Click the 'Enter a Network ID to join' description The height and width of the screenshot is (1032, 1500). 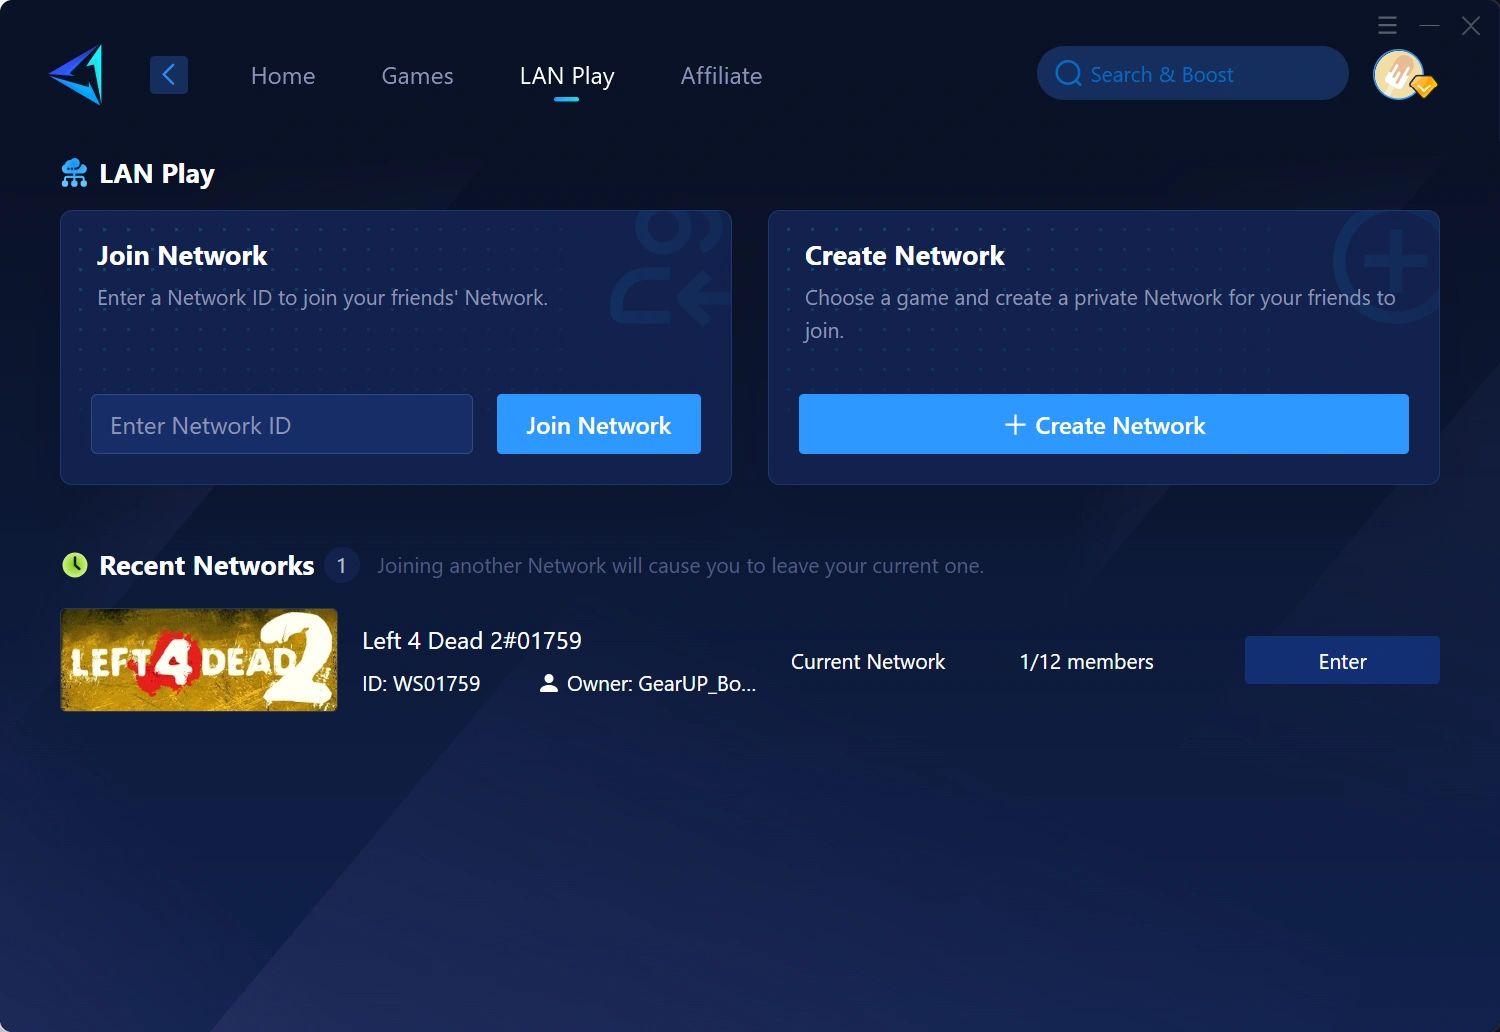(322, 298)
